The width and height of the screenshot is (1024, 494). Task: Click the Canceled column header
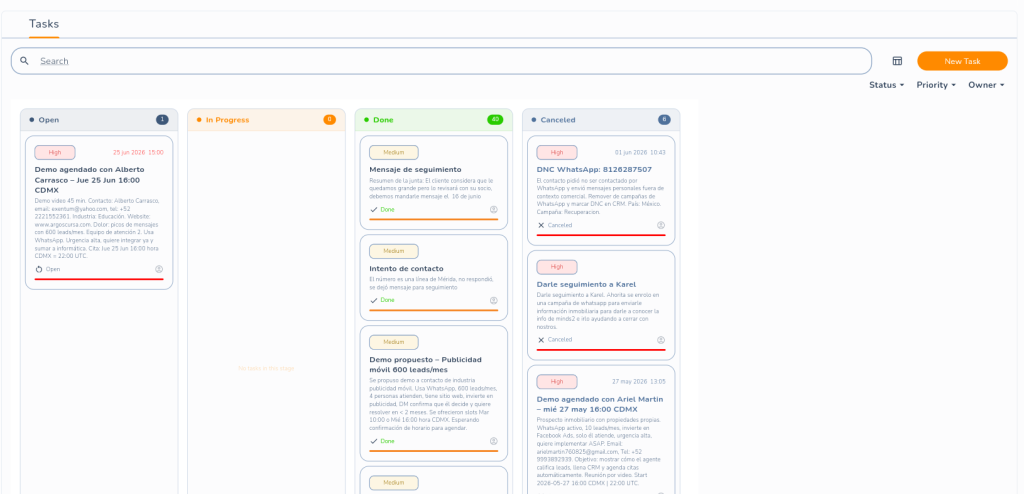click(x=601, y=120)
